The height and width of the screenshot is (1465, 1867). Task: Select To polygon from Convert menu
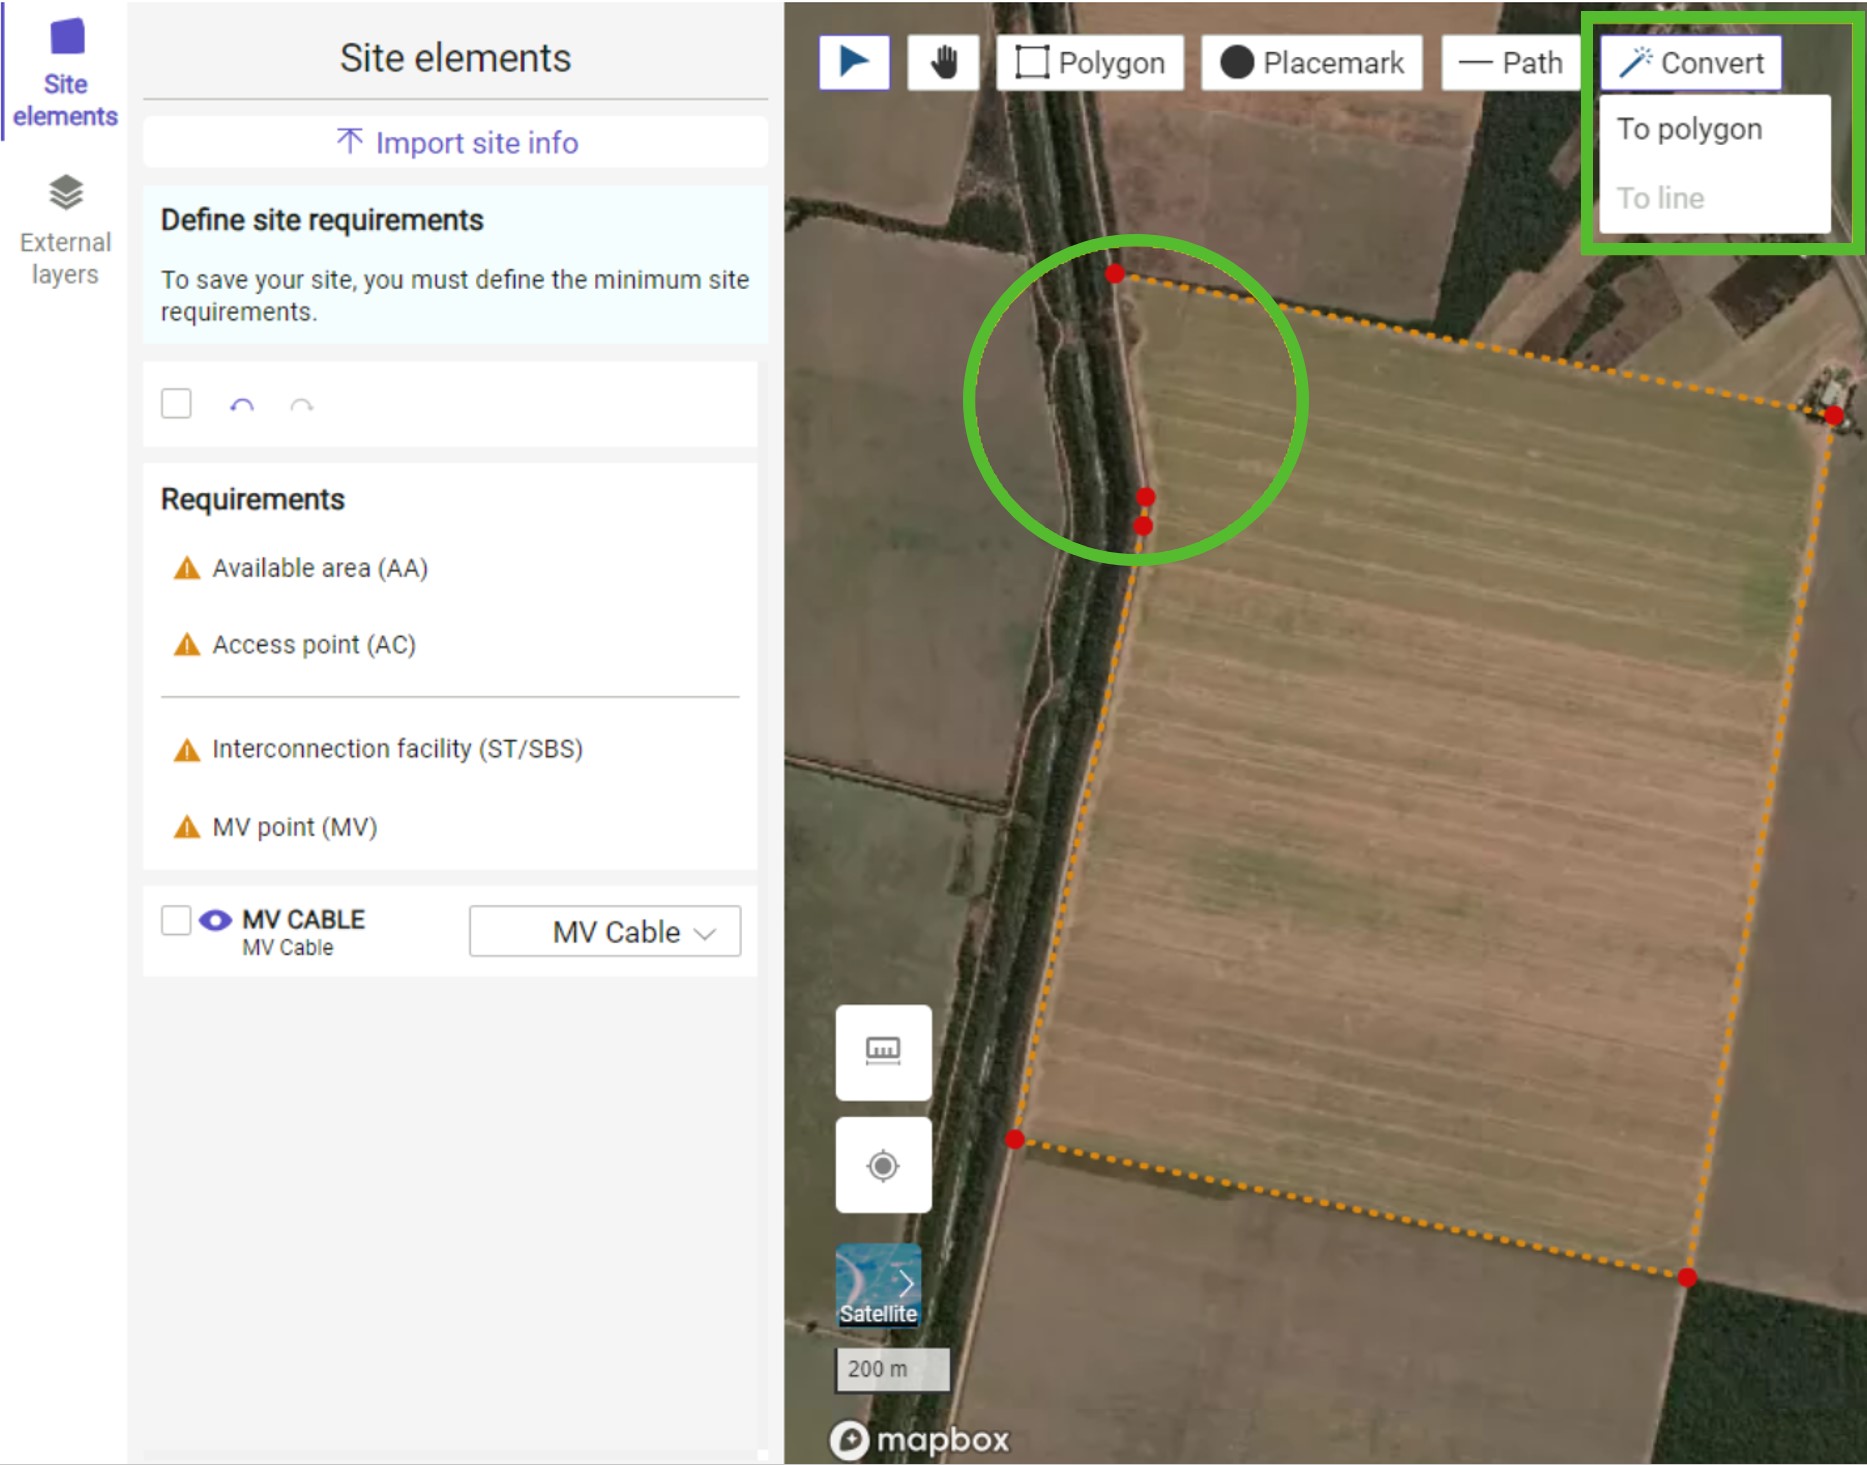tap(1690, 129)
